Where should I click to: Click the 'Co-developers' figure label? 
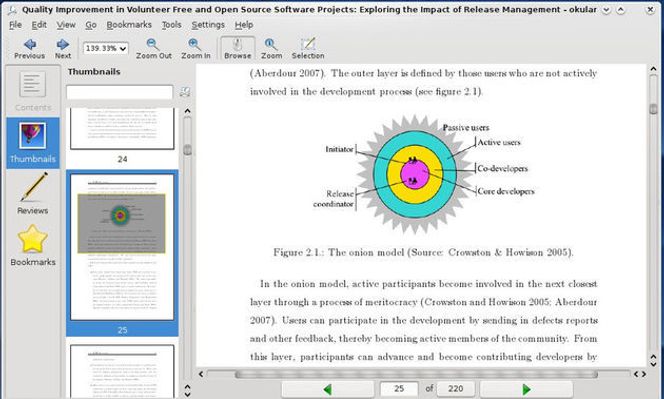coord(502,169)
